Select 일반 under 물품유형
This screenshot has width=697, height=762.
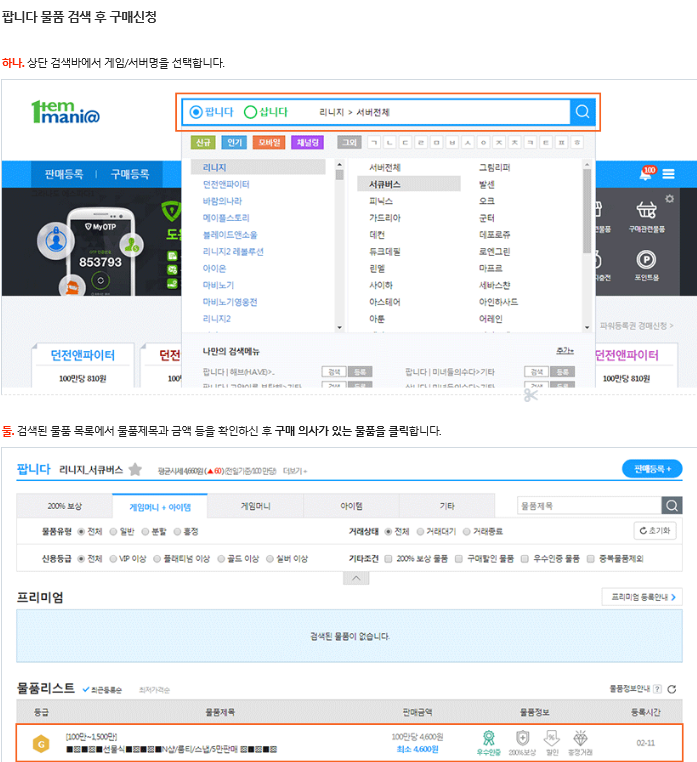pyautogui.click(x=113, y=532)
